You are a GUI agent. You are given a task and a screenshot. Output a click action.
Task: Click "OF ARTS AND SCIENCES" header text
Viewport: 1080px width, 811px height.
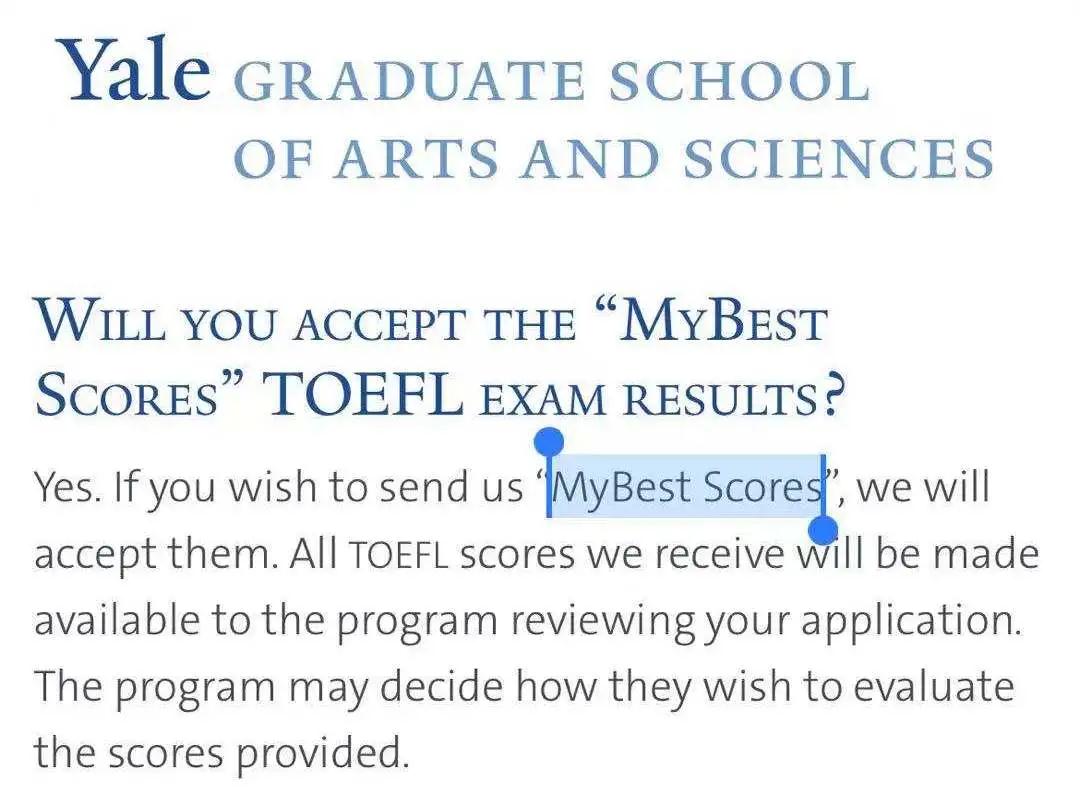pyautogui.click(x=613, y=160)
